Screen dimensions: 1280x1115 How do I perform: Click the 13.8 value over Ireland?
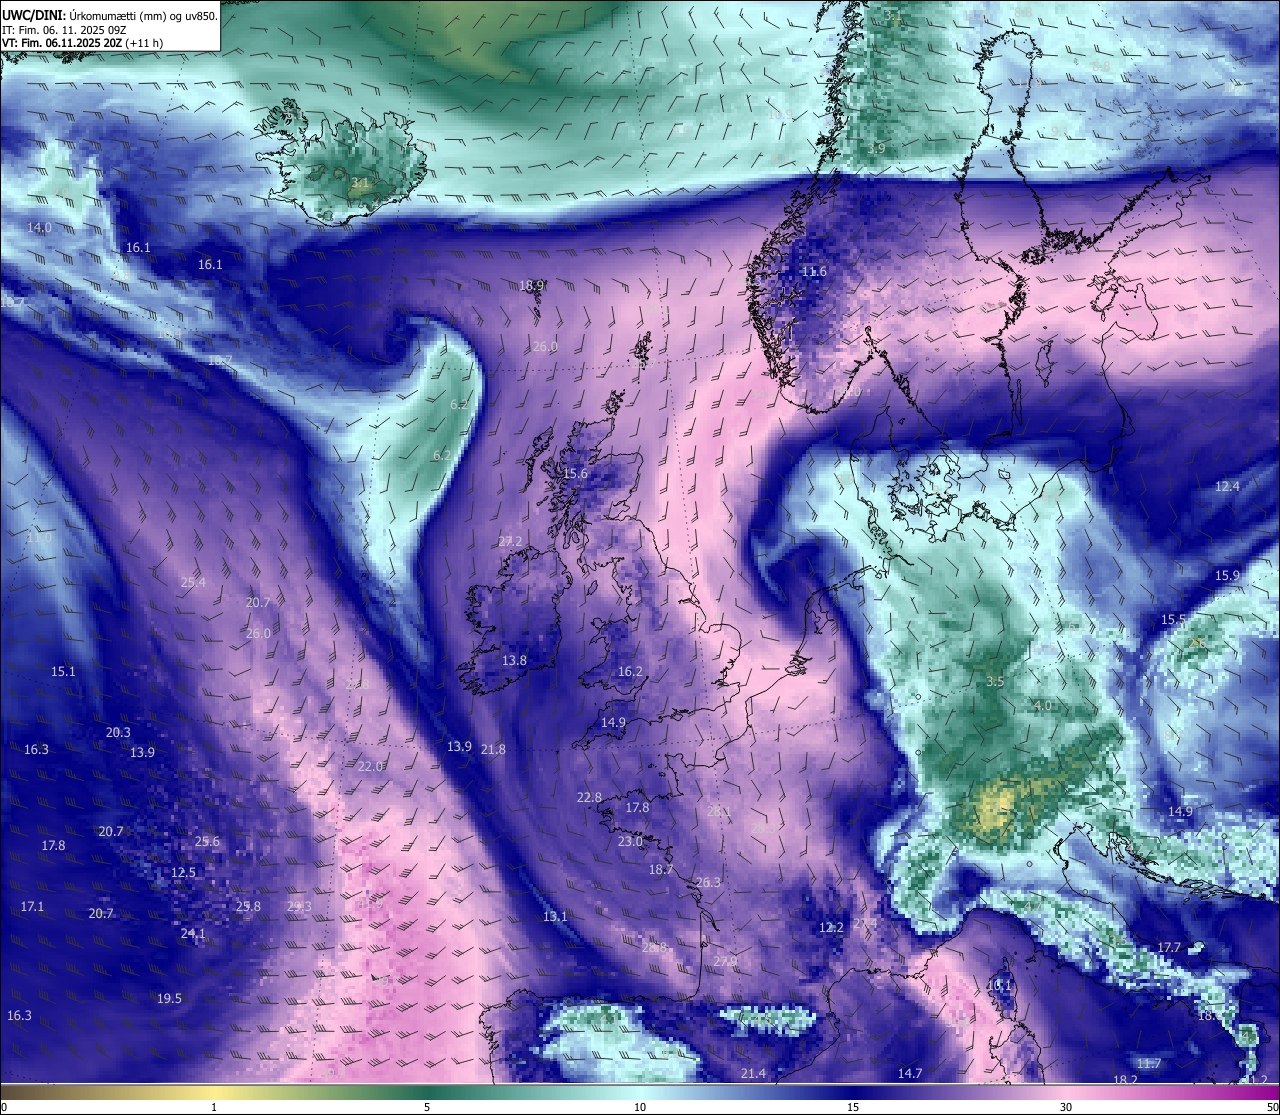point(514,661)
